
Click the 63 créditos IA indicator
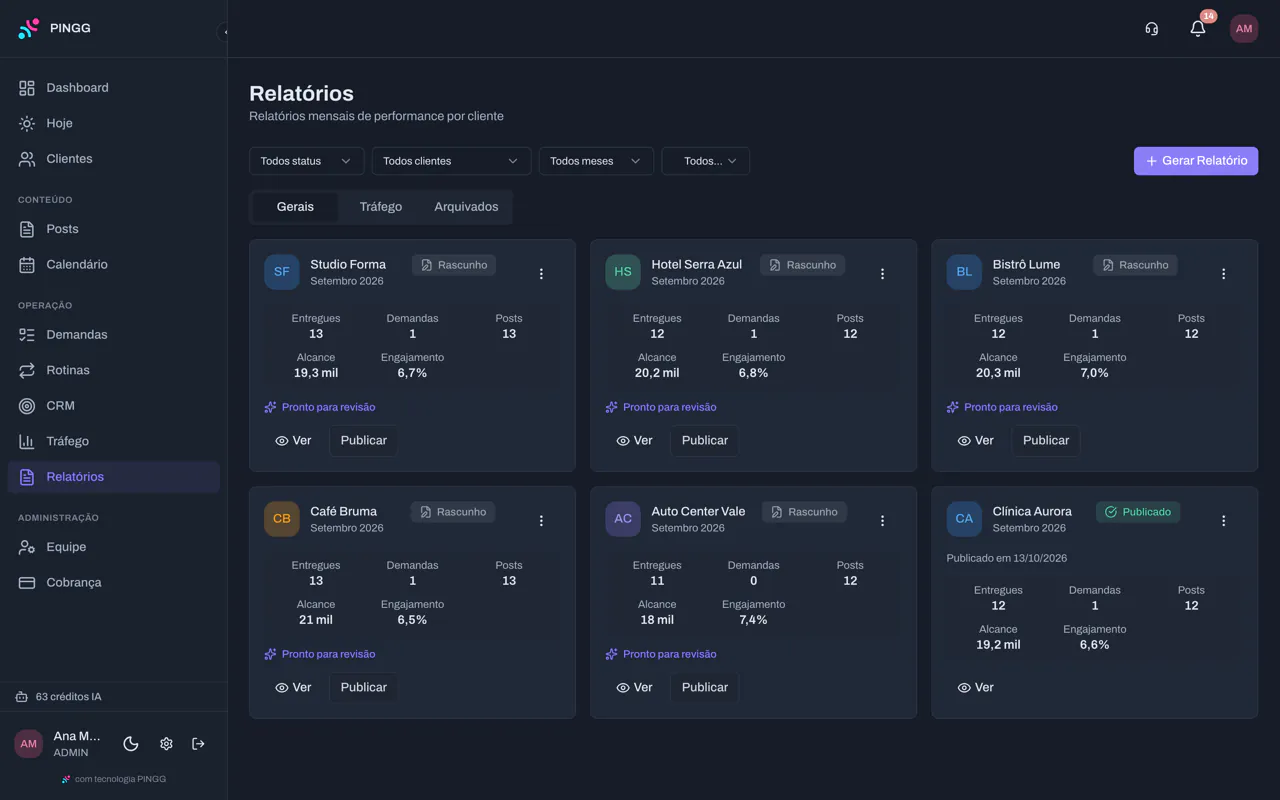tap(59, 697)
